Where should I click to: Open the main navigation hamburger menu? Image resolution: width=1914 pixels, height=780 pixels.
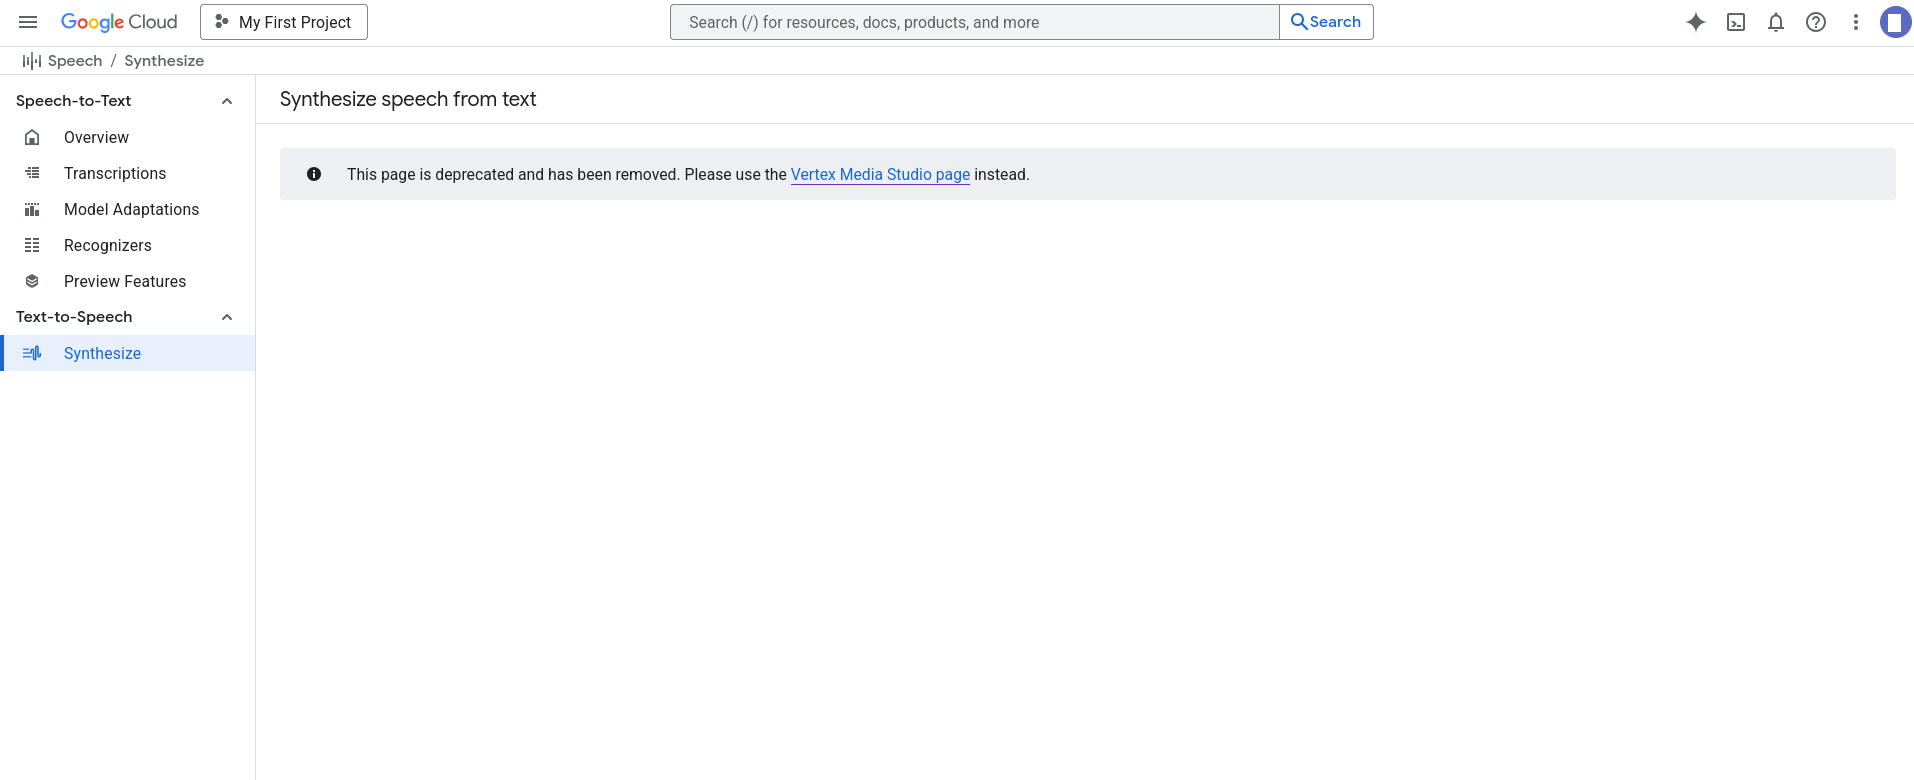click(x=28, y=22)
